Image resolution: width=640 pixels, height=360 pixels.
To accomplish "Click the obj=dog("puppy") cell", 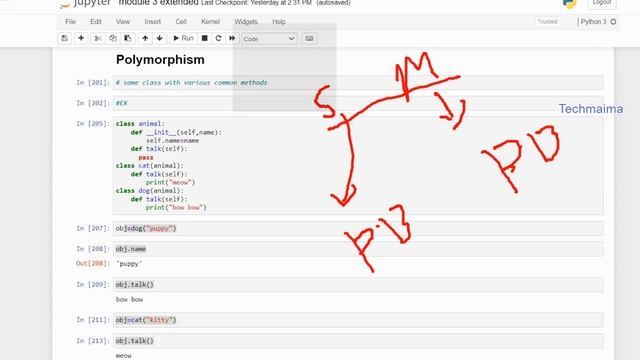I will tap(358, 229).
